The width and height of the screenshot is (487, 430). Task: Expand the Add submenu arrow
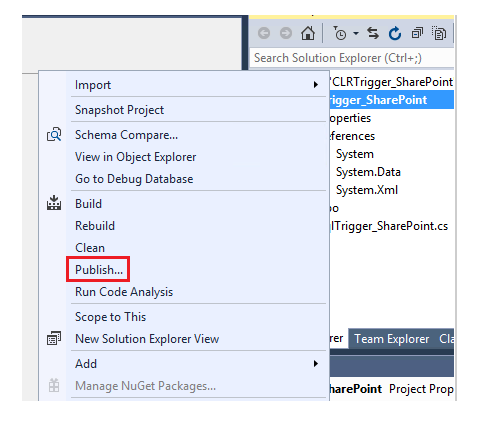tap(316, 363)
